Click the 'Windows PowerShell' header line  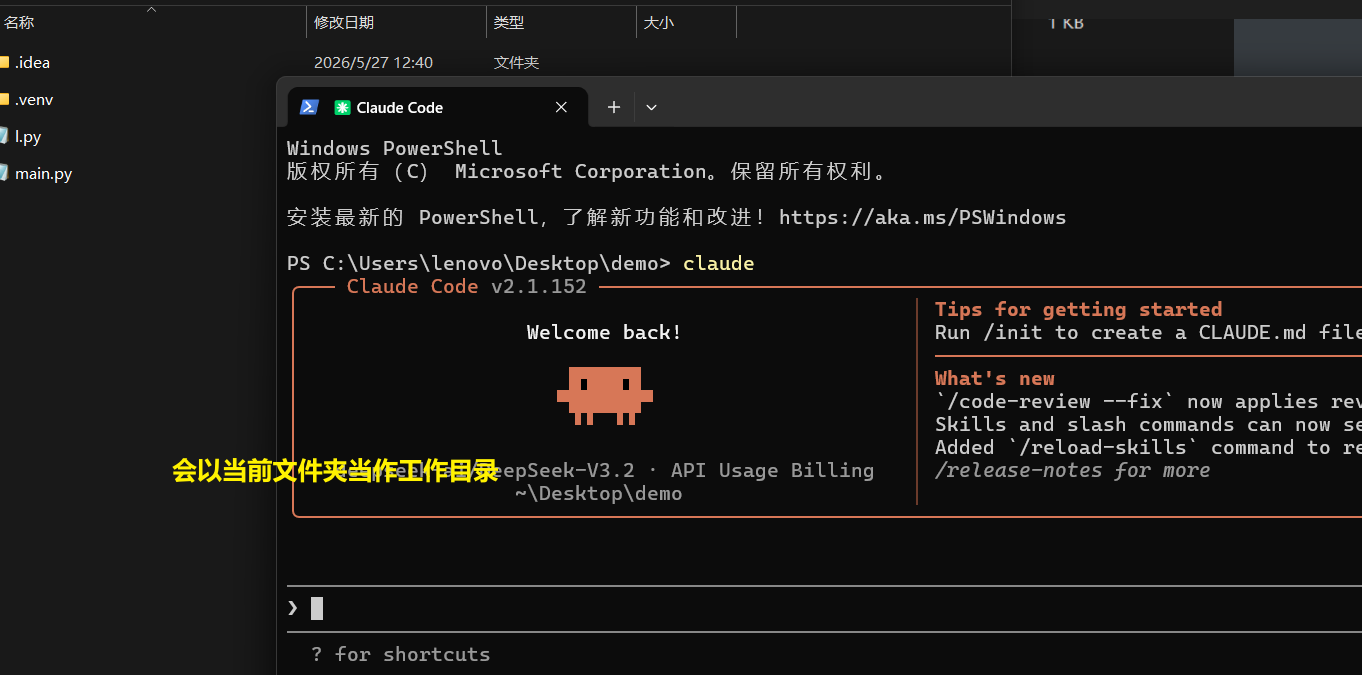tap(394, 148)
